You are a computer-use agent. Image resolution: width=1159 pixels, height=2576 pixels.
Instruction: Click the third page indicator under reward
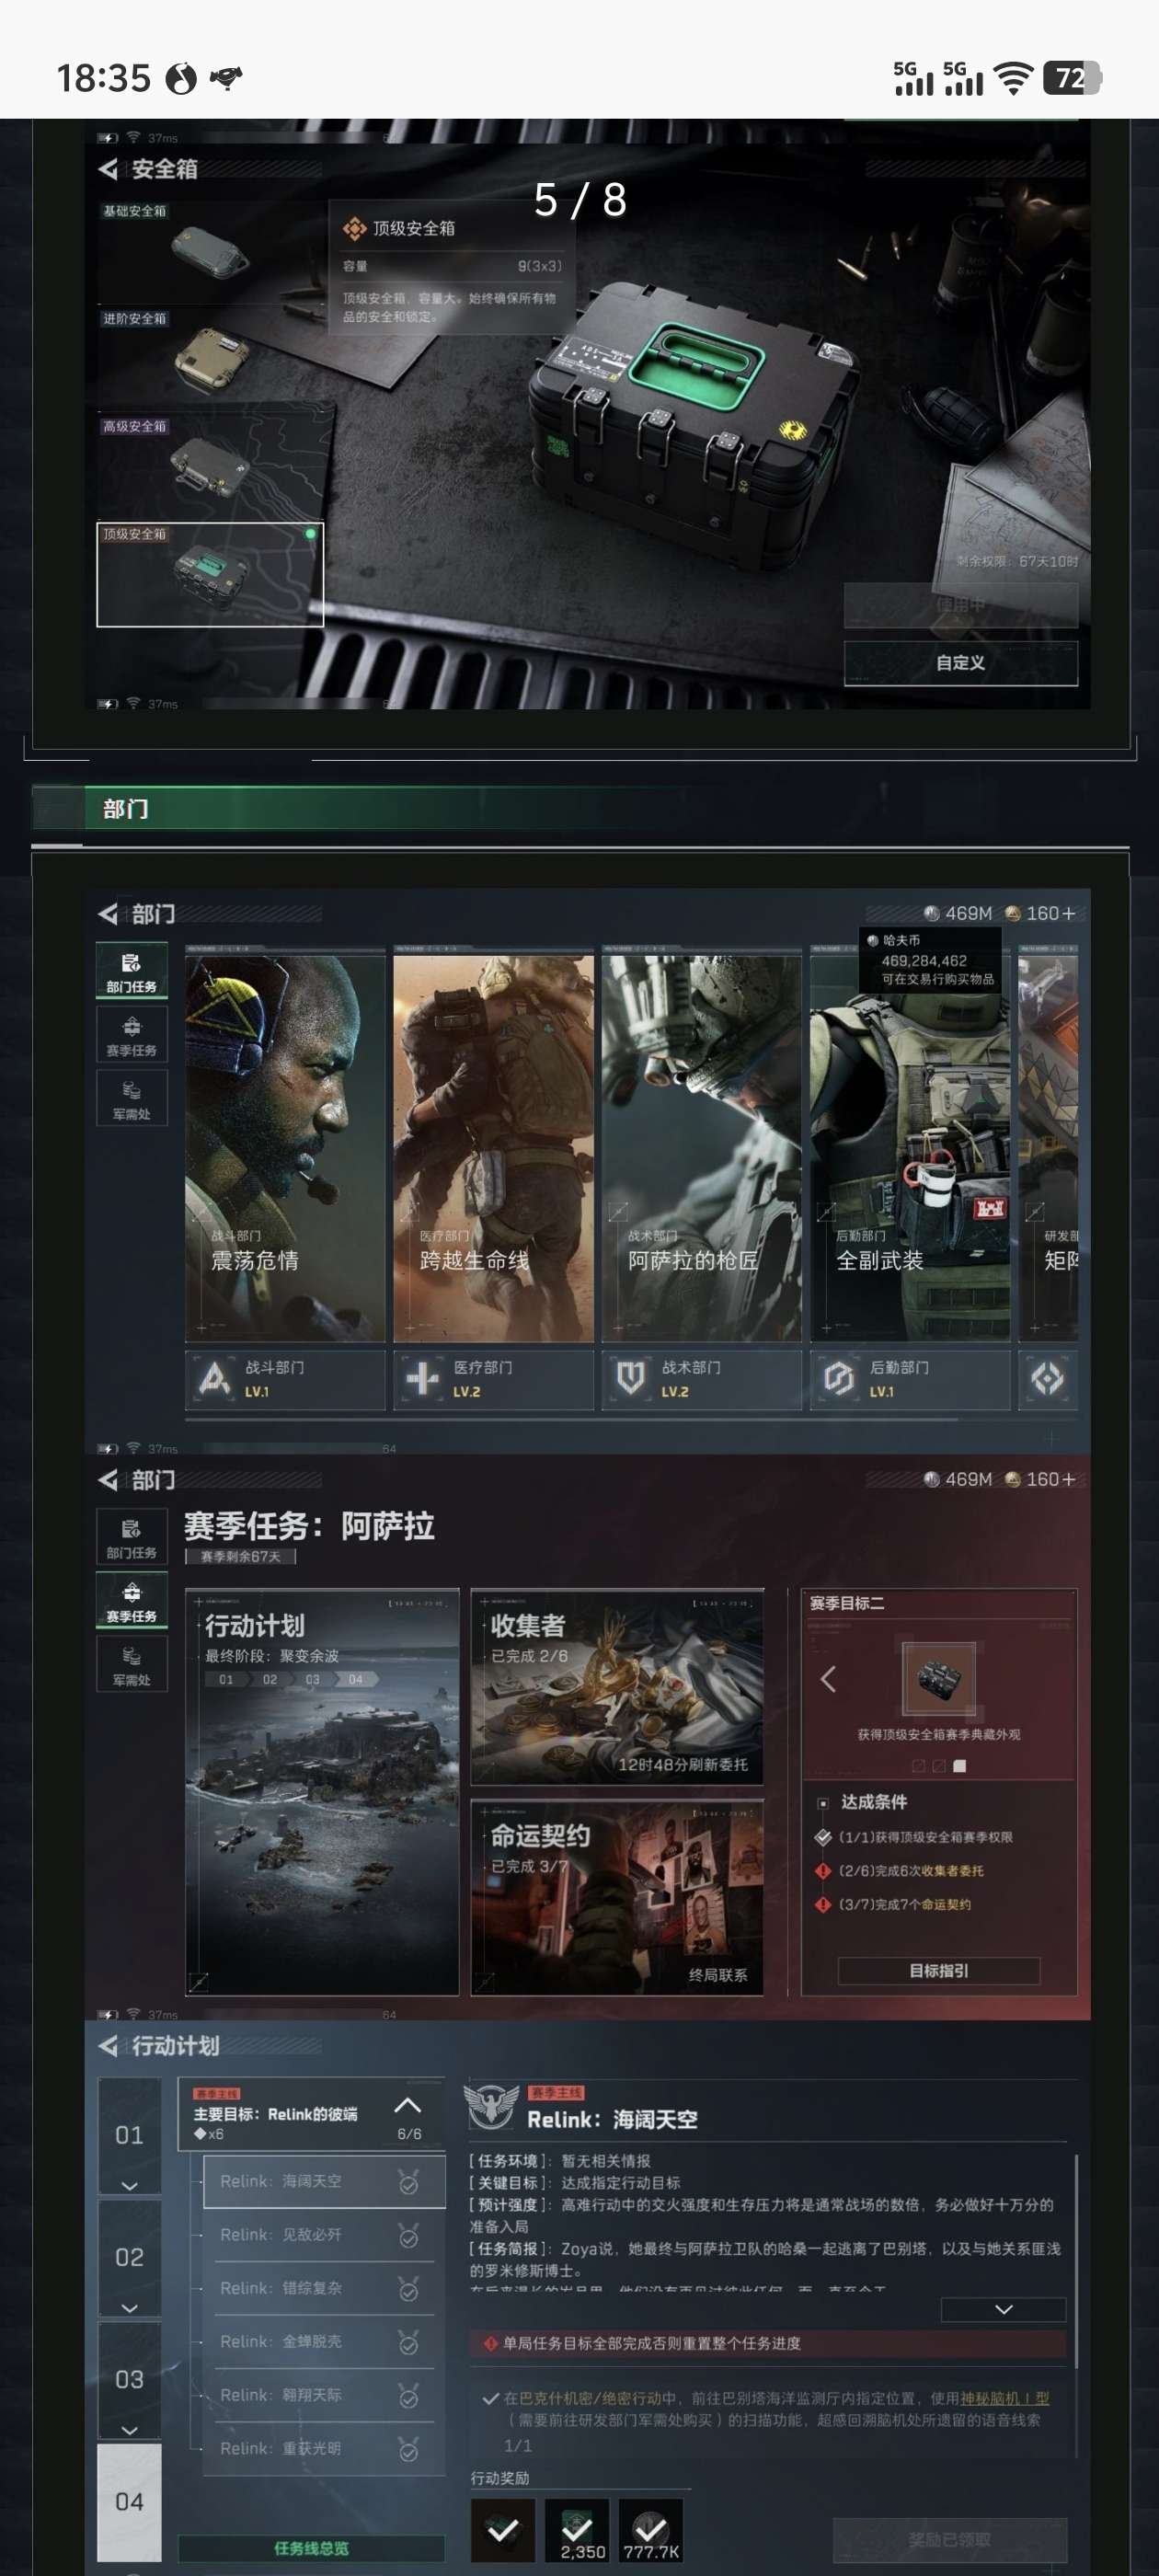pyautogui.click(x=960, y=1766)
